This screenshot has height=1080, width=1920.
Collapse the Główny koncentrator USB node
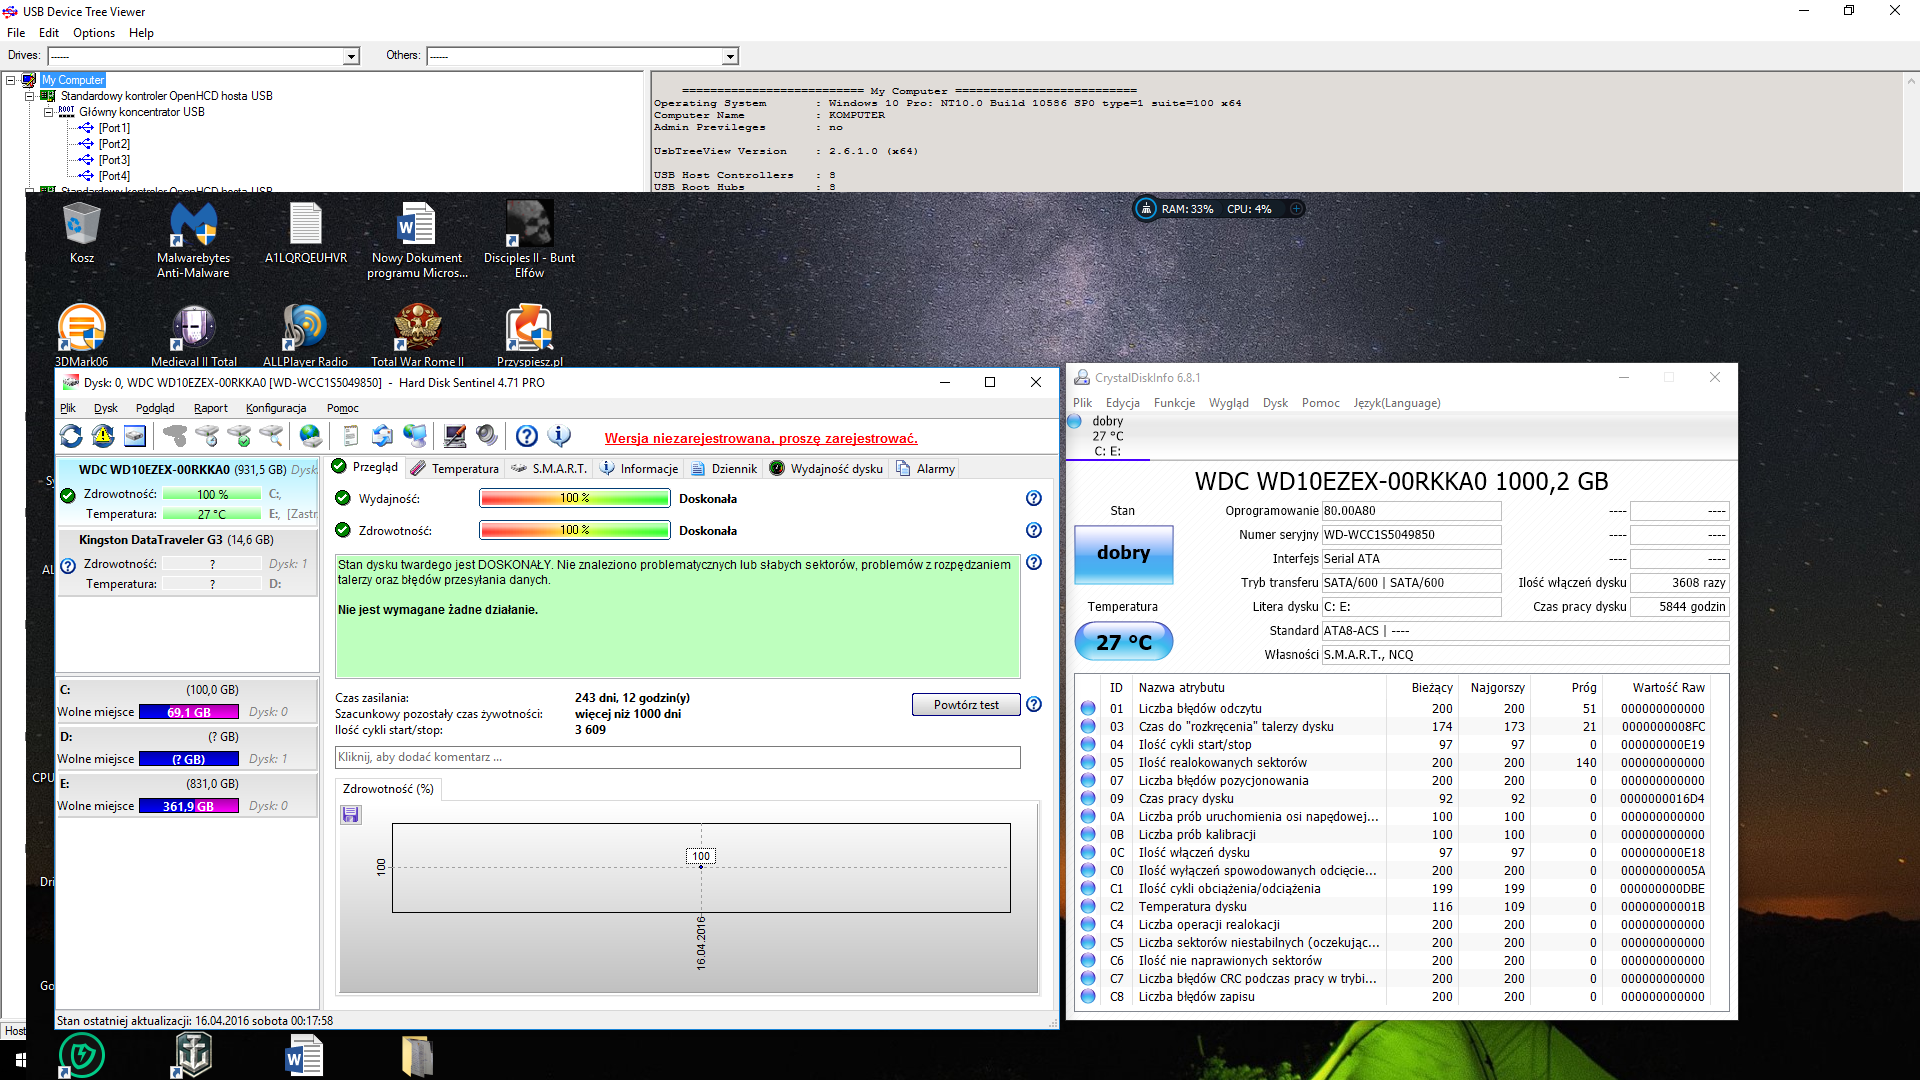click(x=48, y=112)
